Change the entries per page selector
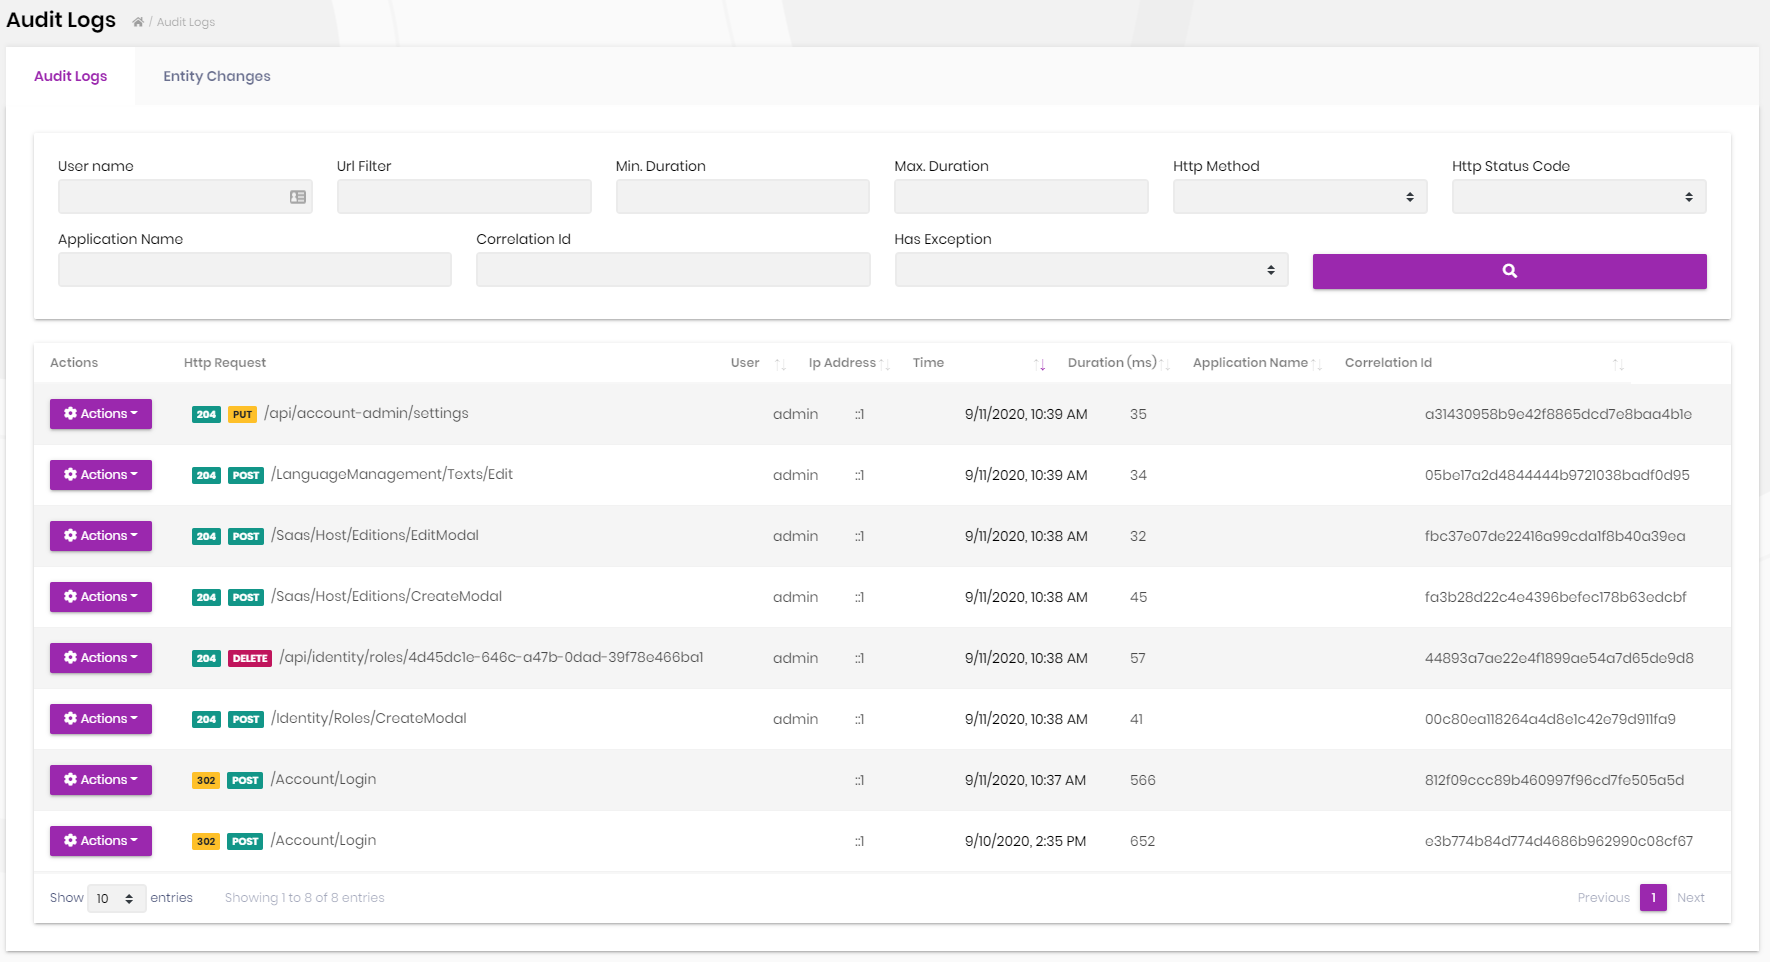This screenshot has height=962, width=1770. click(116, 899)
